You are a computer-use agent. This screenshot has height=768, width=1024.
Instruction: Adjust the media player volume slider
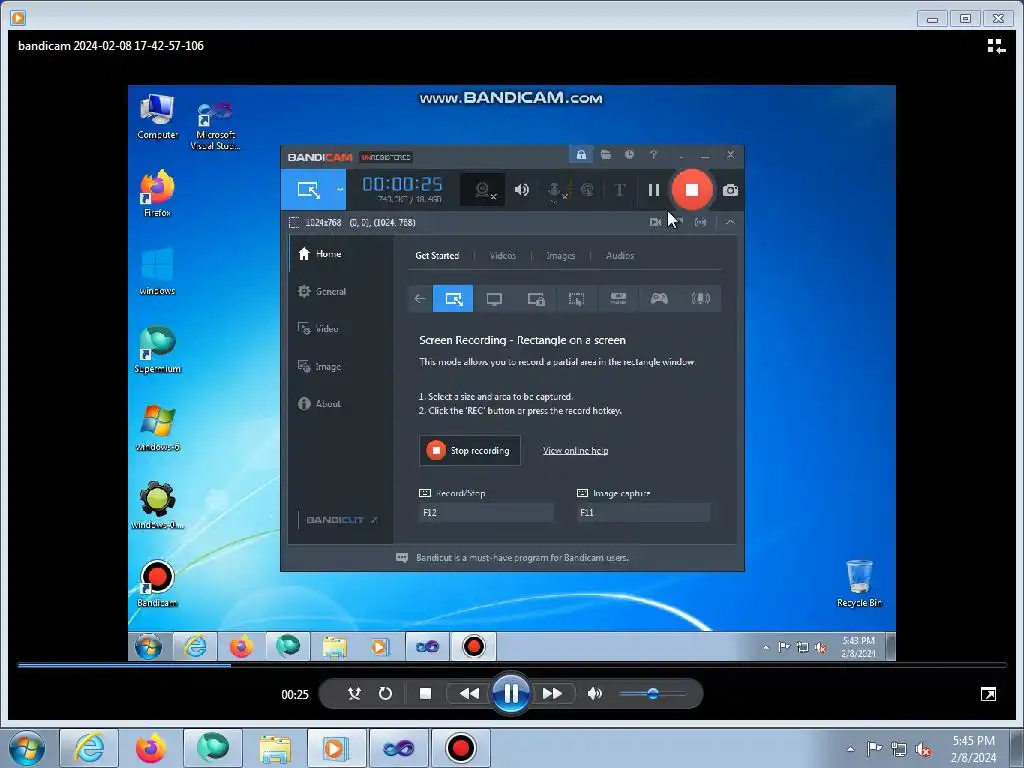coord(652,694)
